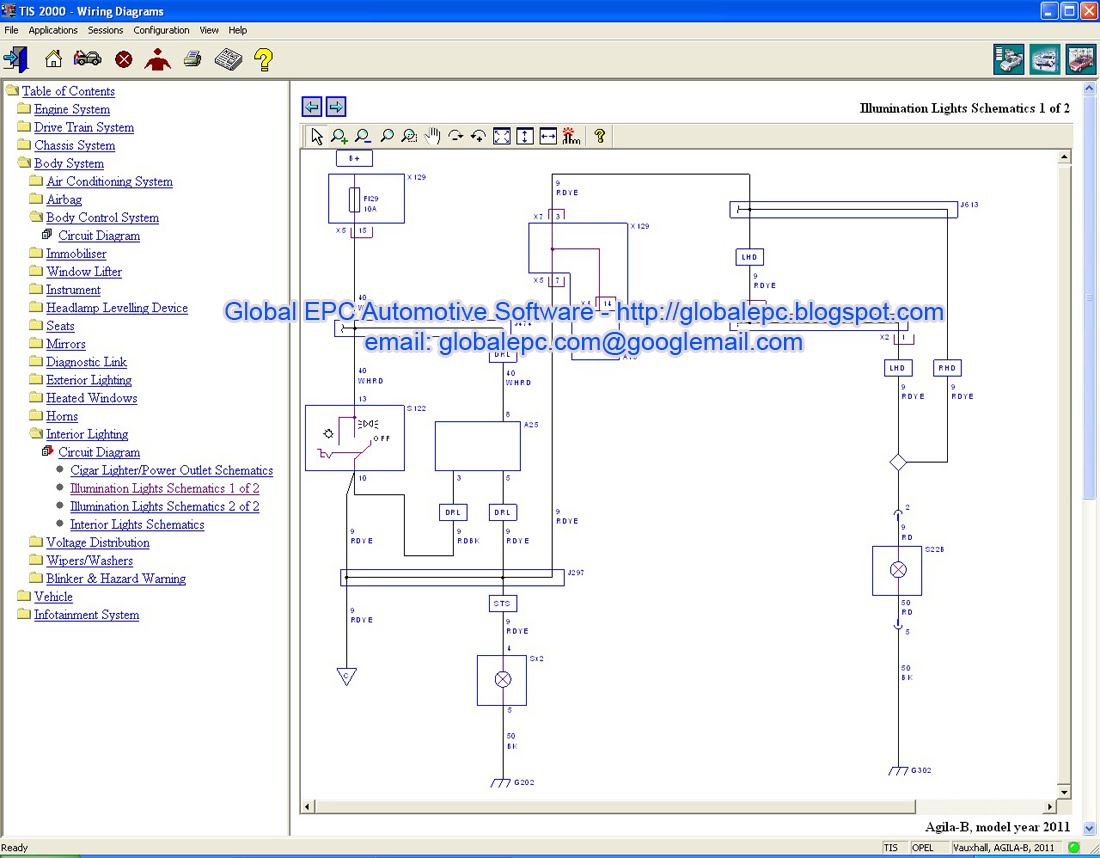Open Circuit Diagram under Body Control System
The height and width of the screenshot is (858, 1100).
pyautogui.click(x=99, y=236)
